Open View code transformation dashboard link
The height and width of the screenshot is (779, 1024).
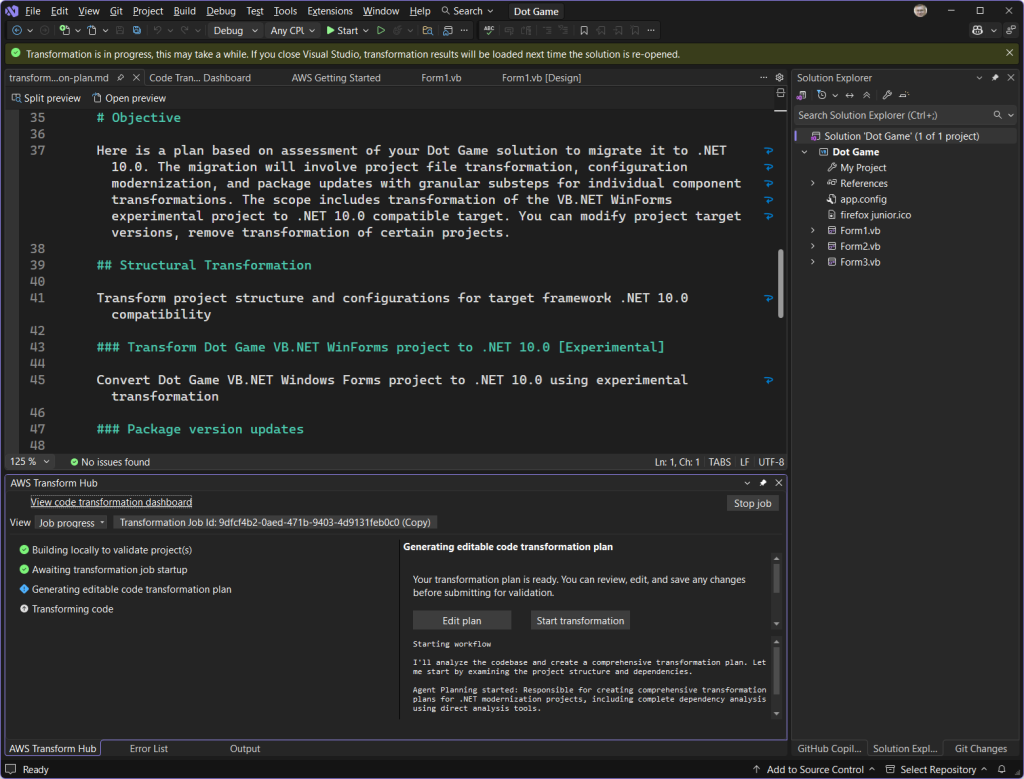110,502
